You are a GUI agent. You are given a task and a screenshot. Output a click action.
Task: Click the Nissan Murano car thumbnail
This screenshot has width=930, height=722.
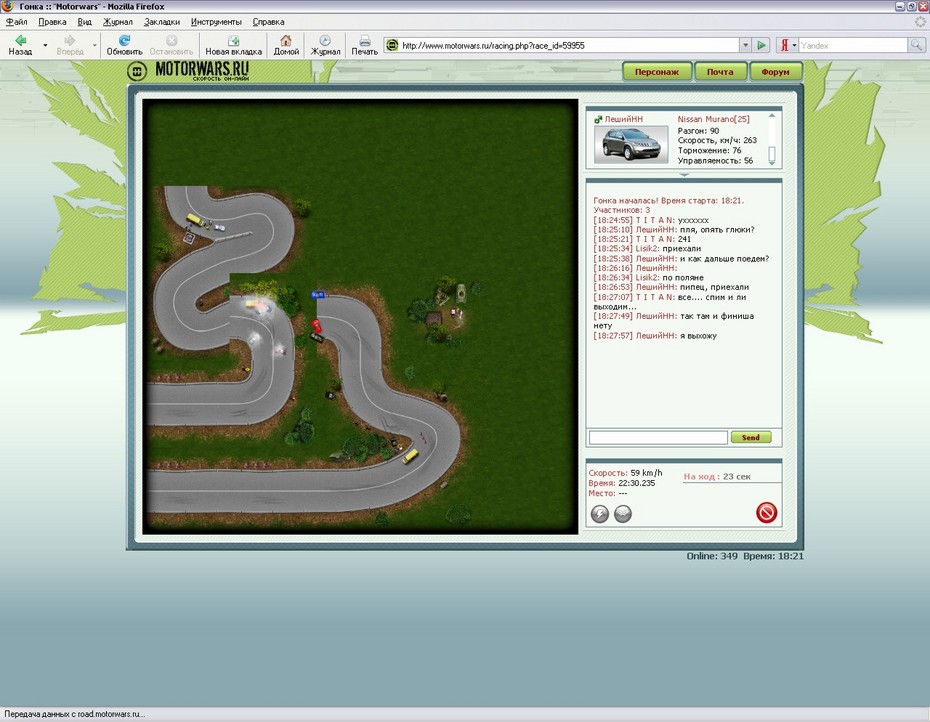(x=631, y=144)
